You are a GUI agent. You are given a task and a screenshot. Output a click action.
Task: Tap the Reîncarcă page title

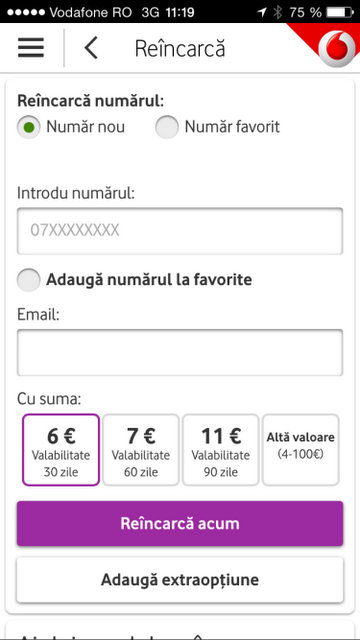pyautogui.click(x=180, y=49)
